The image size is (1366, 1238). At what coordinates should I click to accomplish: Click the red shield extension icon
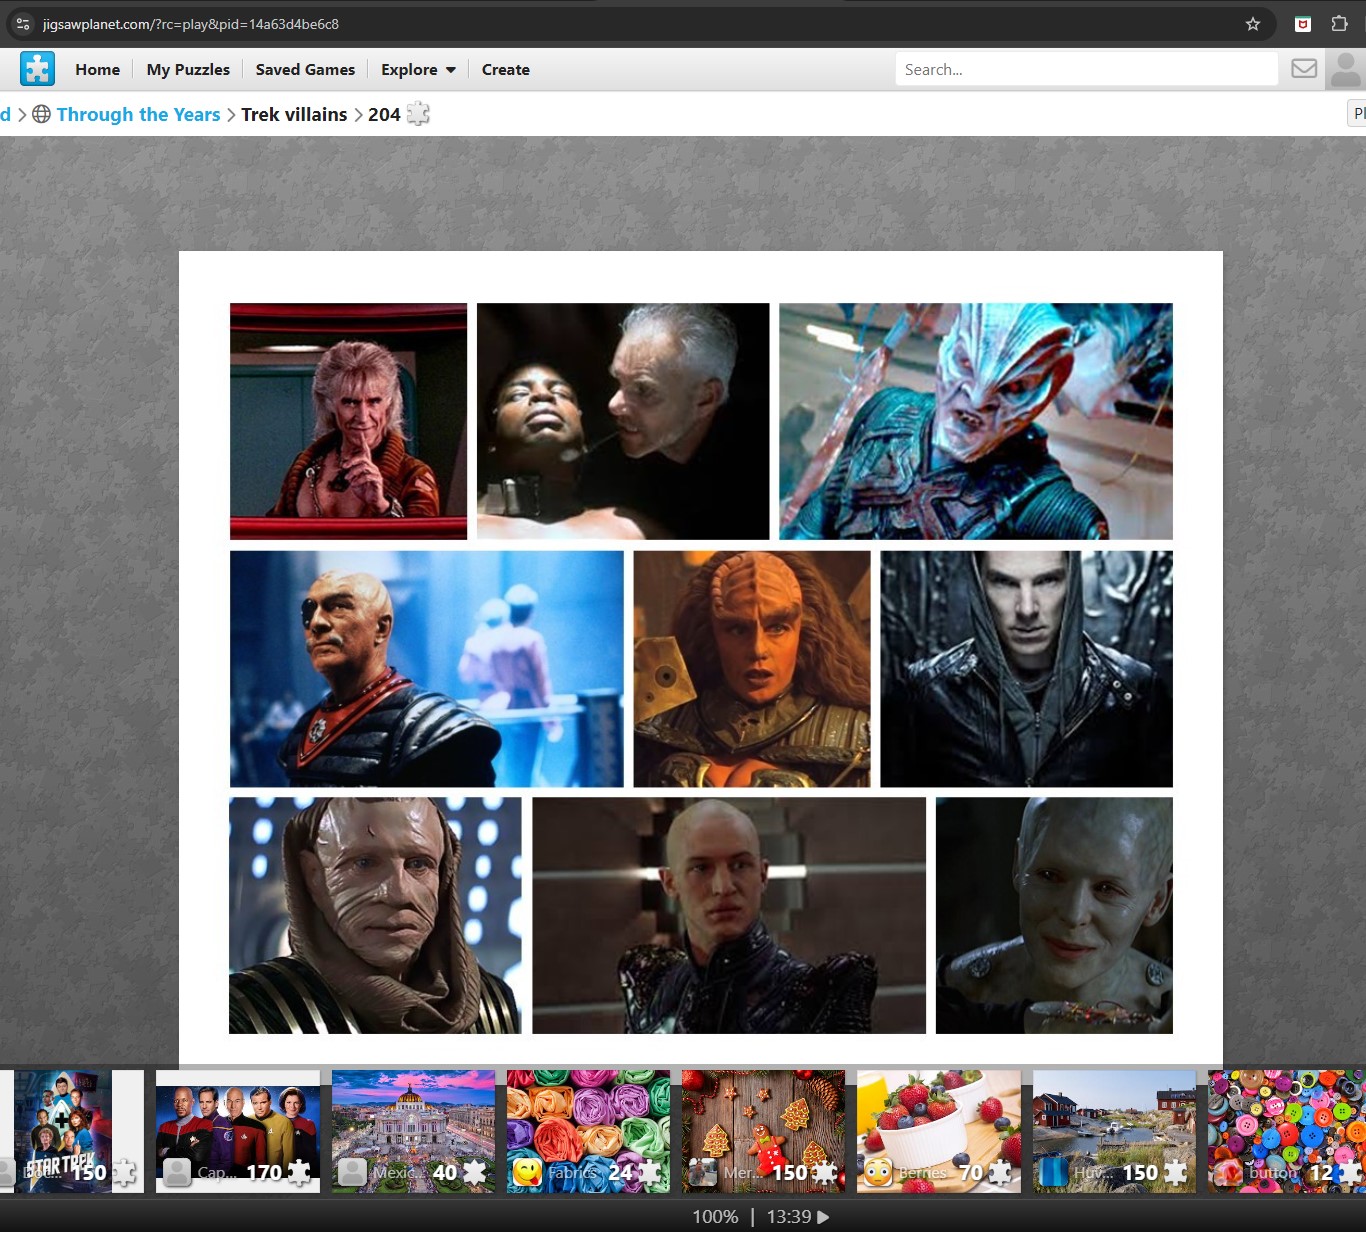coord(1302,24)
